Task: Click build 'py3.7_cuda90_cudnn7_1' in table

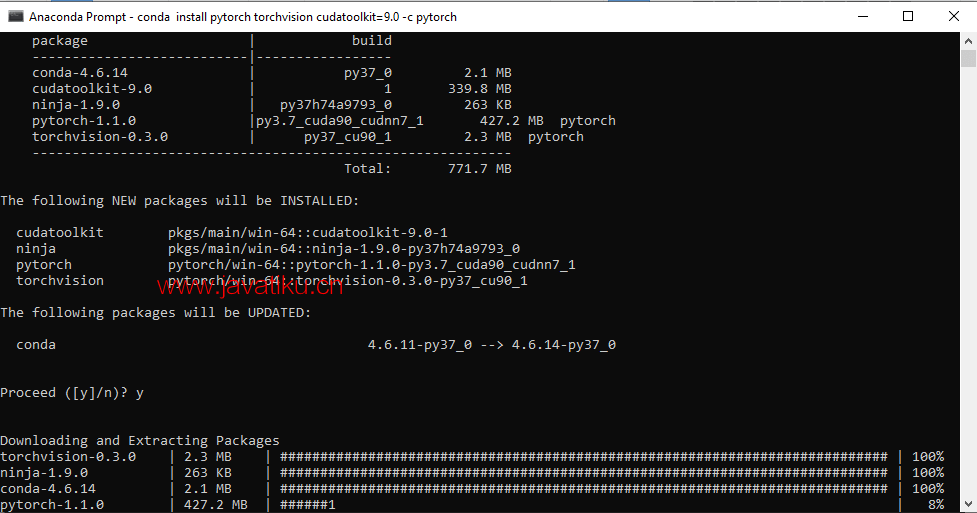Action: tap(340, 121)
